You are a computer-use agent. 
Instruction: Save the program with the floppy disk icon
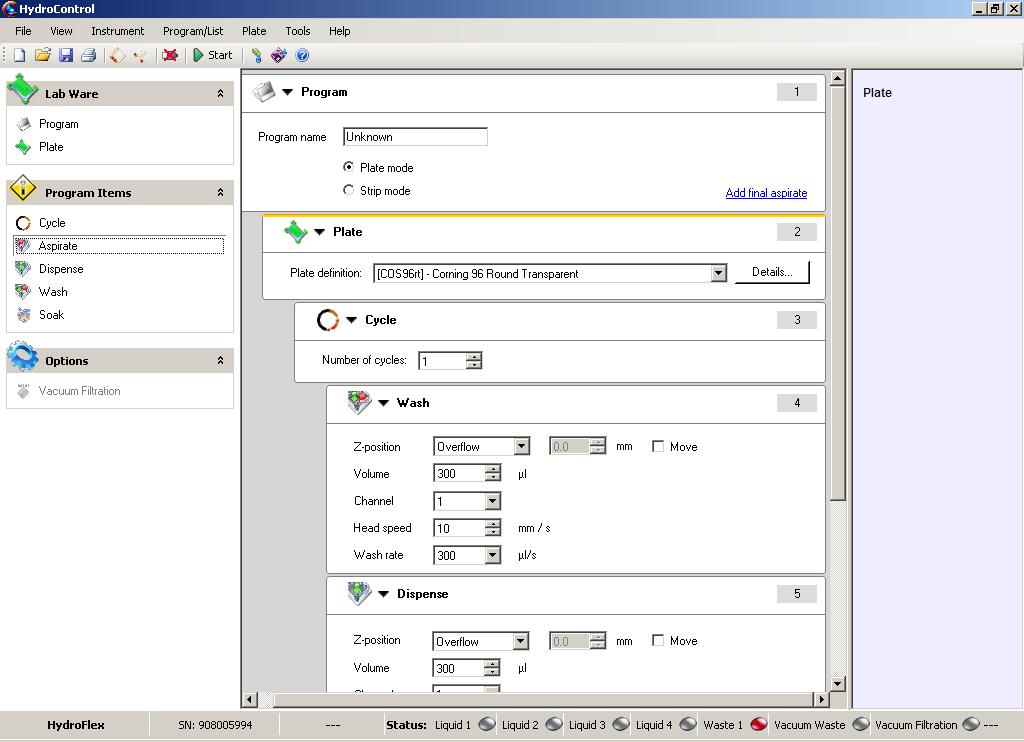point(66,56)
